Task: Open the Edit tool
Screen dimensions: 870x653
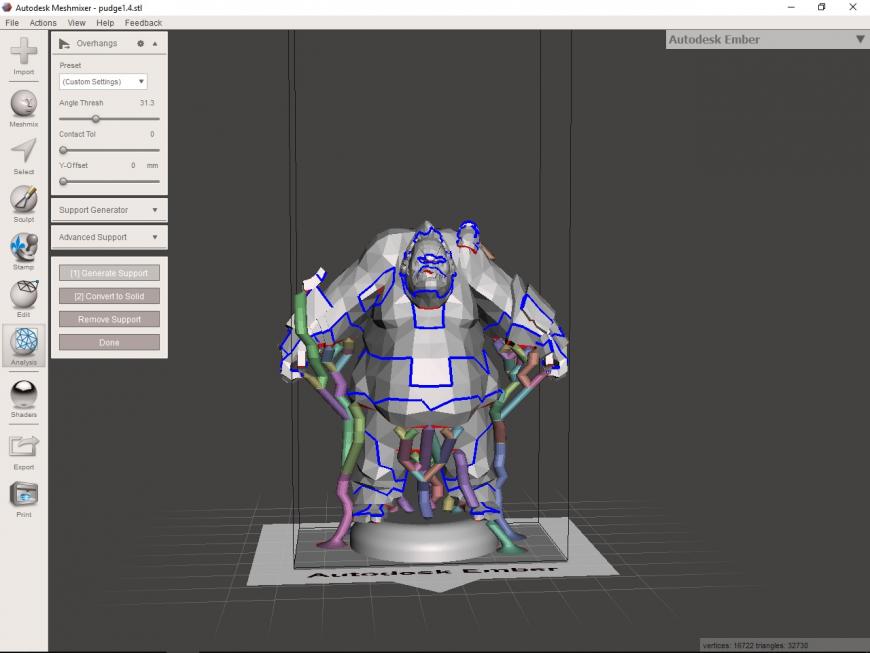Action: [x=23, y=298]
